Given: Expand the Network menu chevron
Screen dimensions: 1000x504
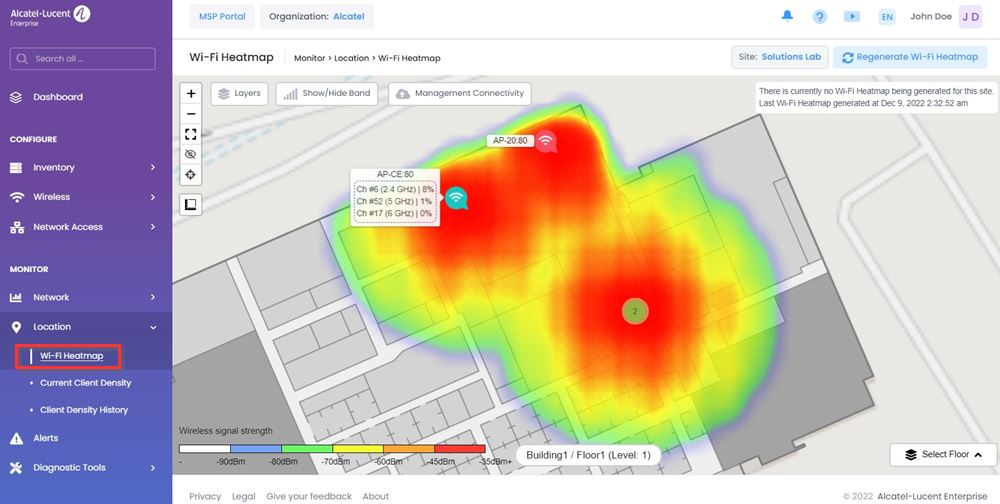Looking at the screenshot, I should pyautogui.click(x=152, y=297).
